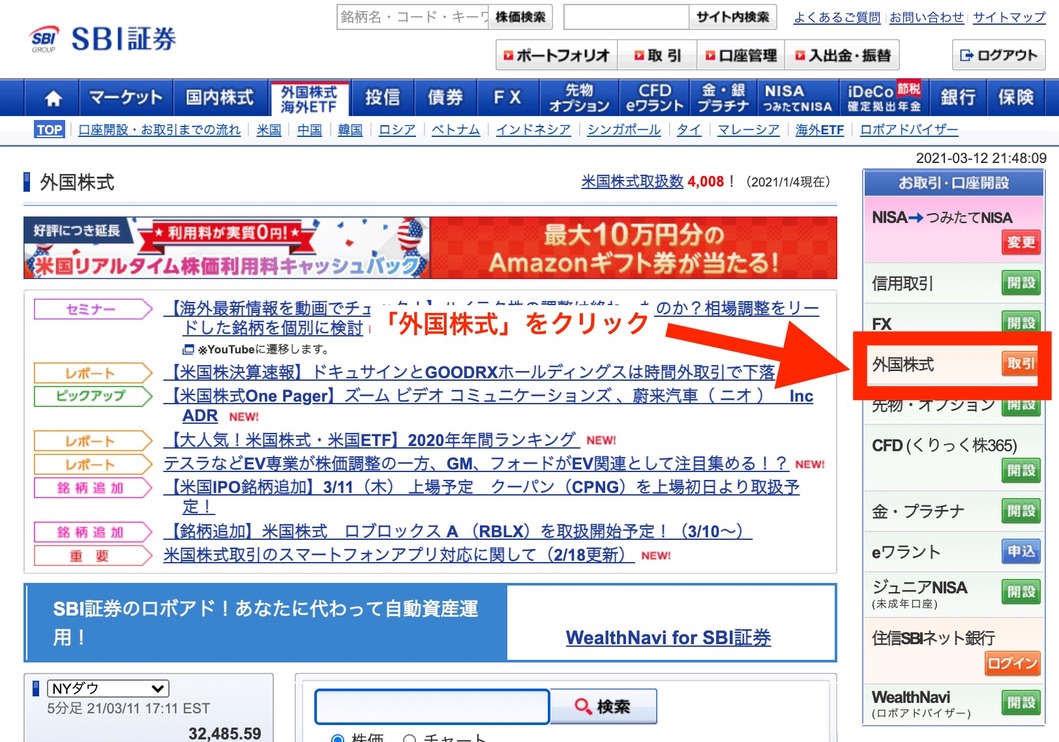
Task: Open the 2020年年間ランキング report link
Action: pos(371,440)
